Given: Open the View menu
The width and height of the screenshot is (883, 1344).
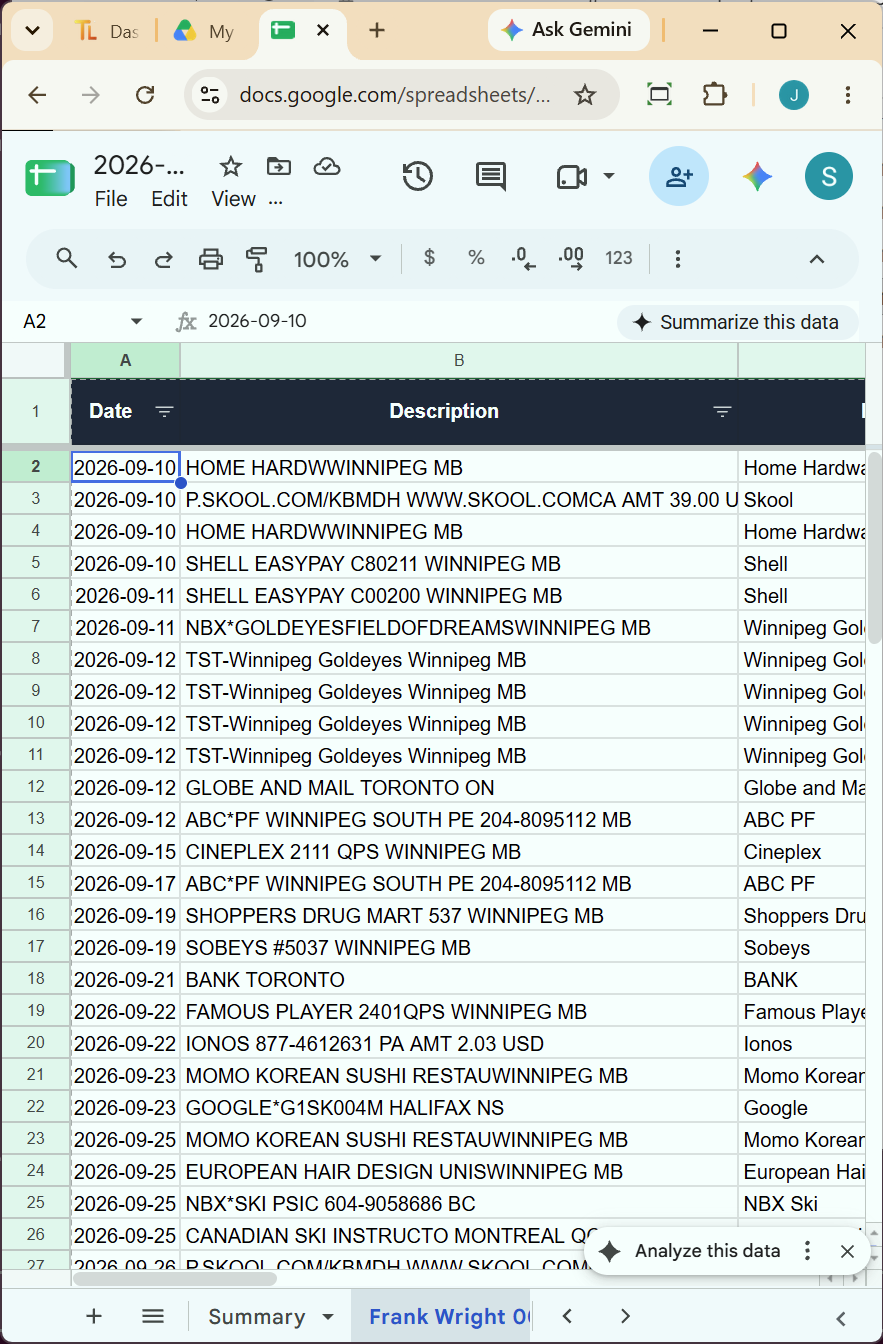Looking at the screenshot, I should click(x=233, y=199).
